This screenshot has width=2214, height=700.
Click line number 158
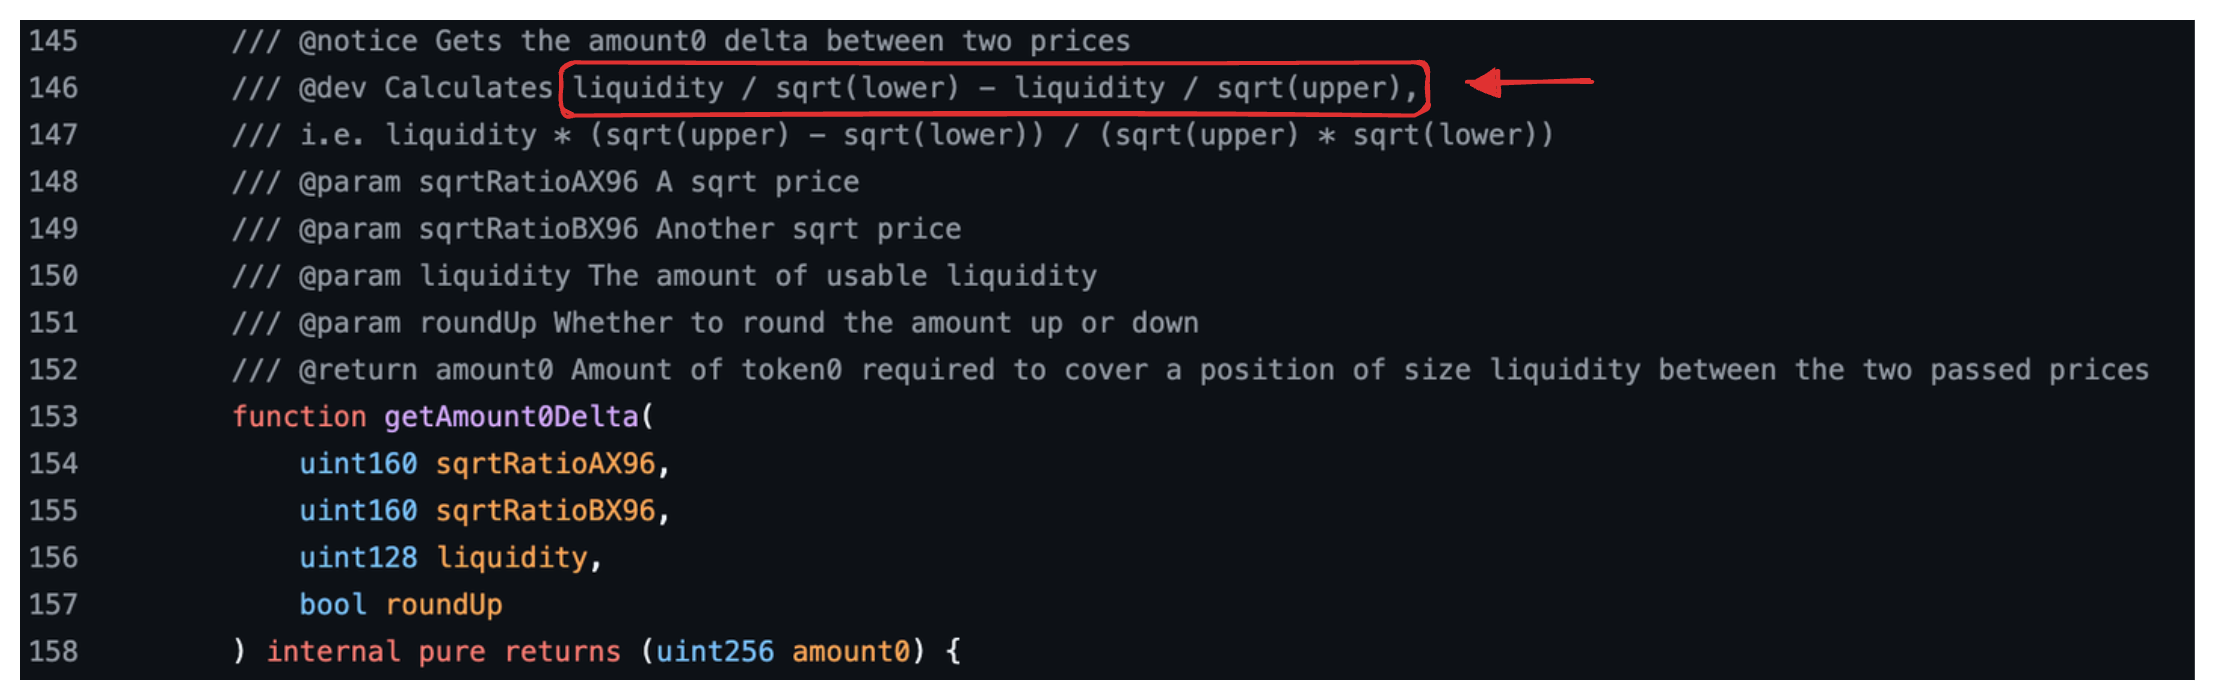(x=53, y=651)
